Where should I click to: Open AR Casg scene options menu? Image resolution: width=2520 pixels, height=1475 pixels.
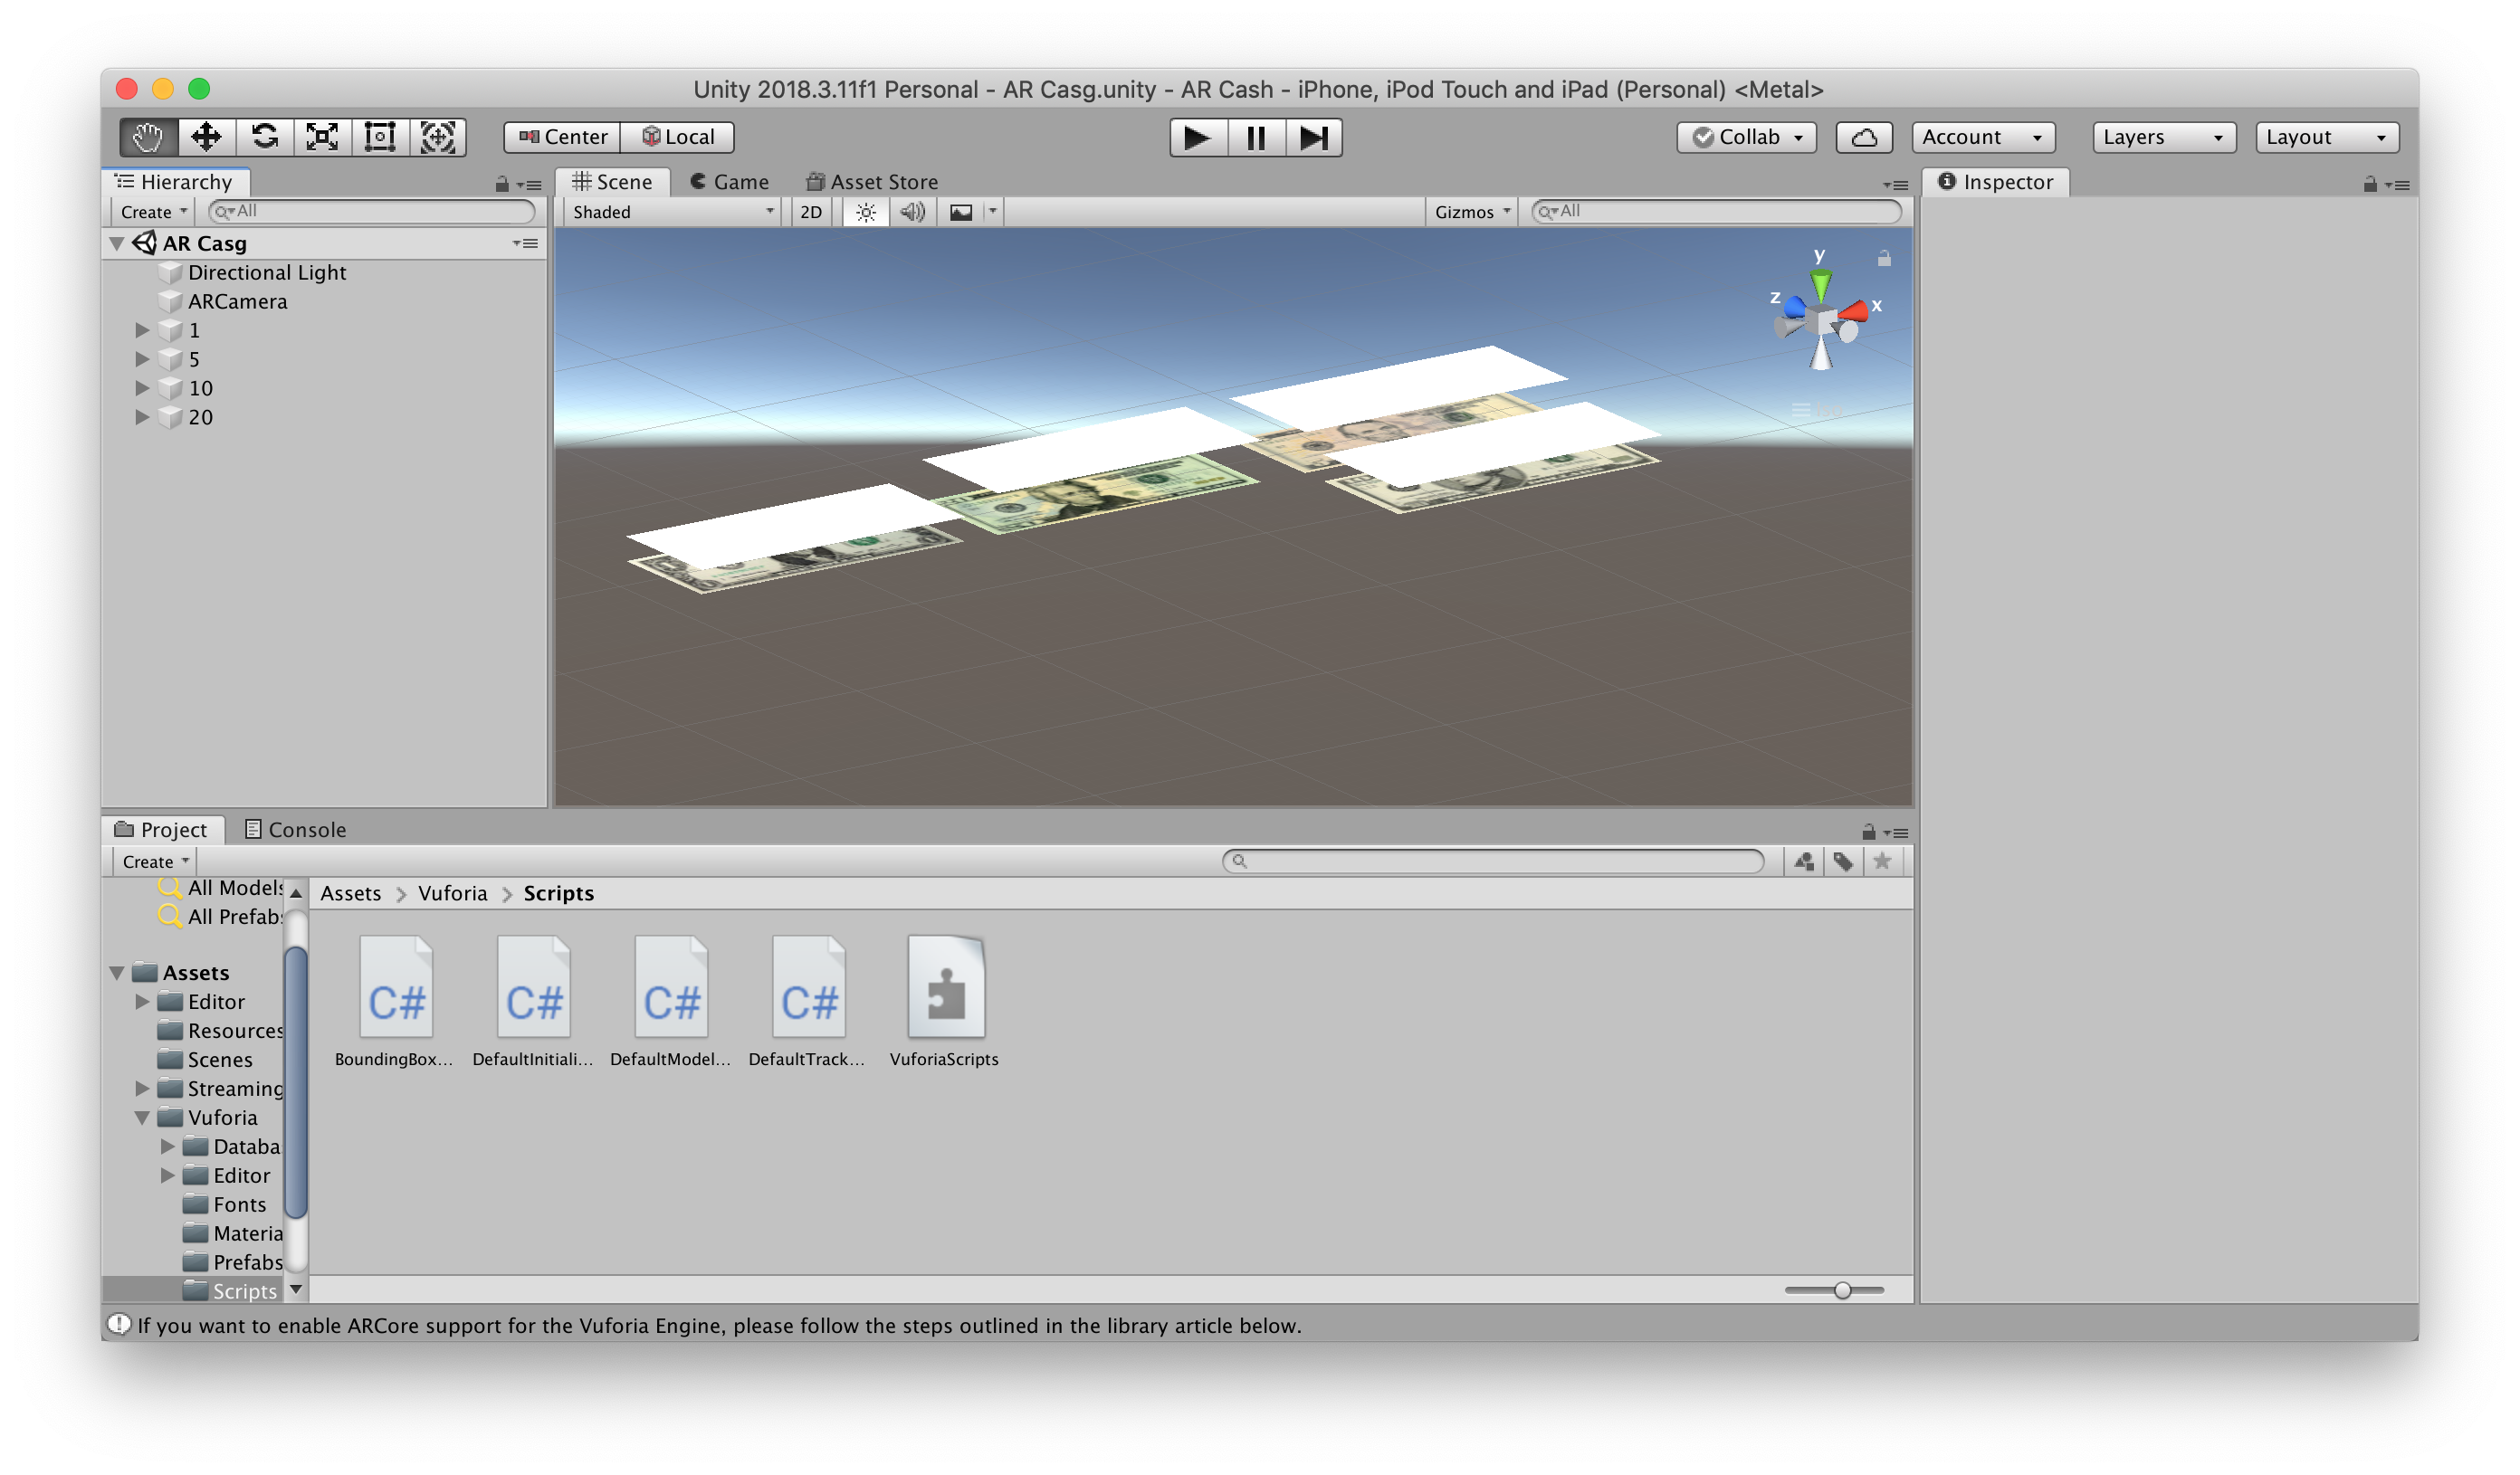525,243
